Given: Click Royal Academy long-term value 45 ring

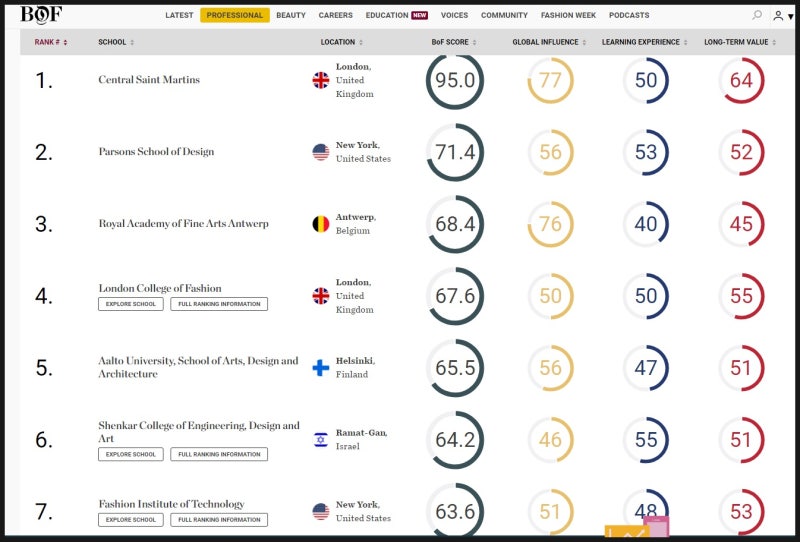Looking at the screenshot, I should pyautogui.click(x=741, y=224).
